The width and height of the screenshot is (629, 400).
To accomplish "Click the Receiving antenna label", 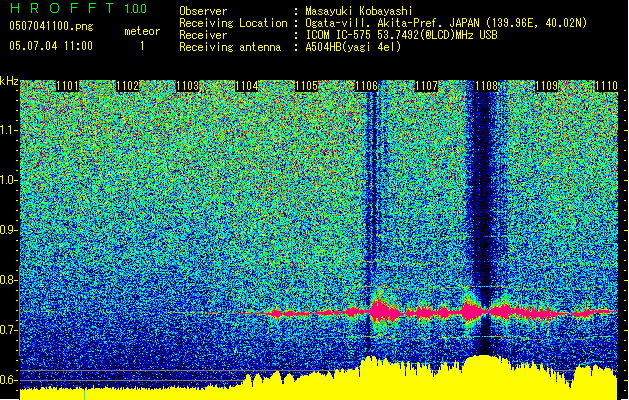I will tap(230, 47).
